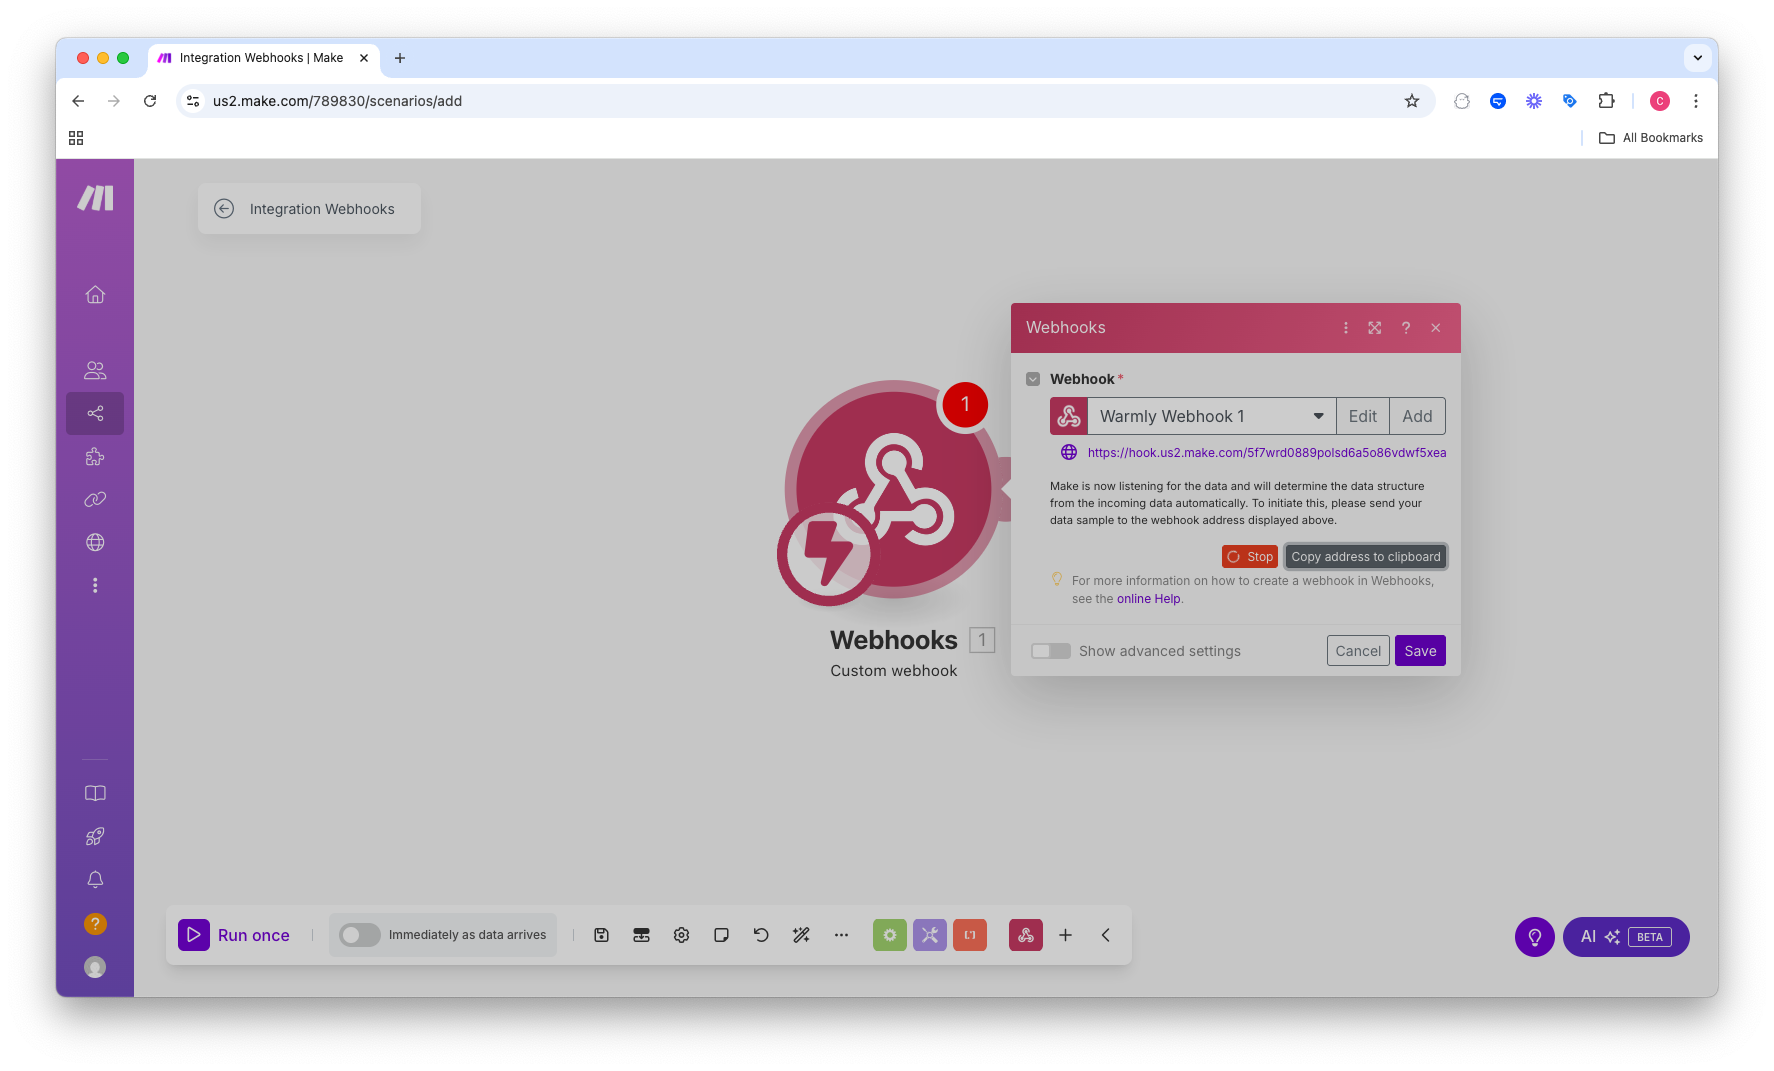Open the user profile avatar in sidebar
Viewport: 1774px width, 1071px height.
click(95, 967)
